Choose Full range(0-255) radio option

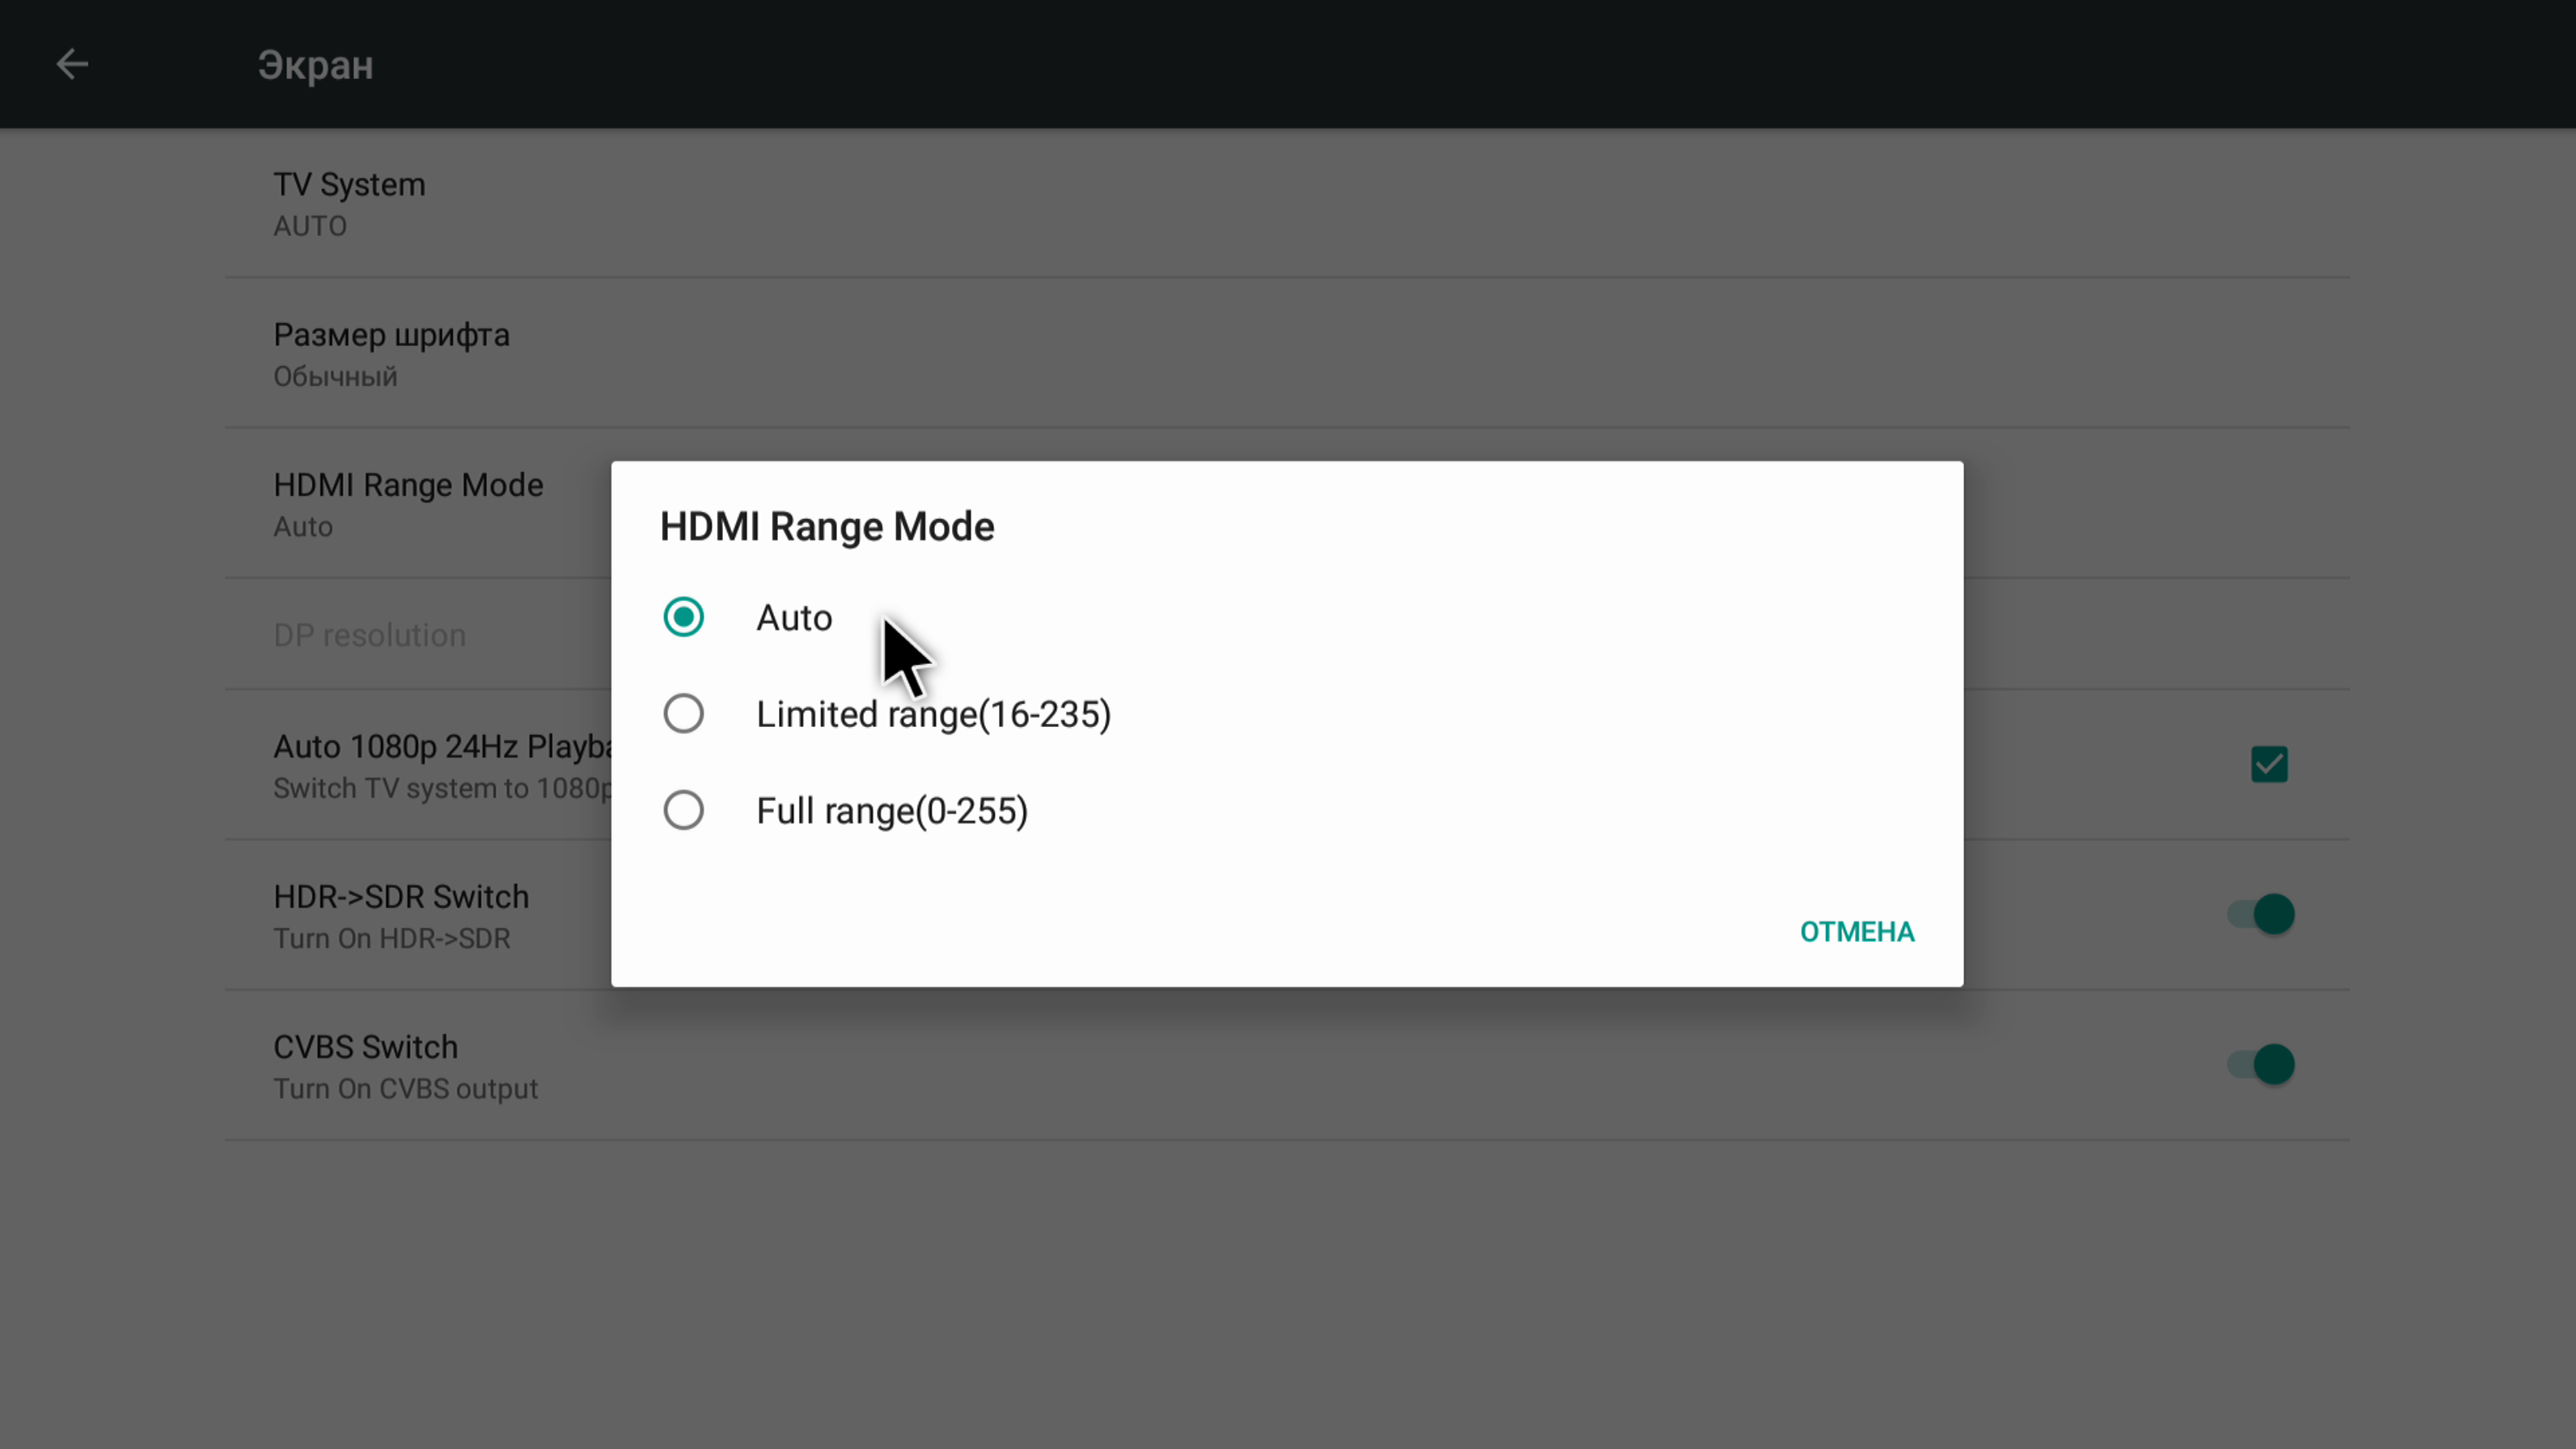pos(684,810)
